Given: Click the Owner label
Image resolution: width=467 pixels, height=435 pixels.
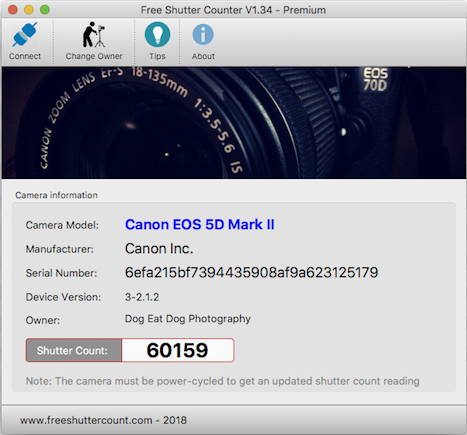Looking at the screenshot, I should click(x=43, y=320).
